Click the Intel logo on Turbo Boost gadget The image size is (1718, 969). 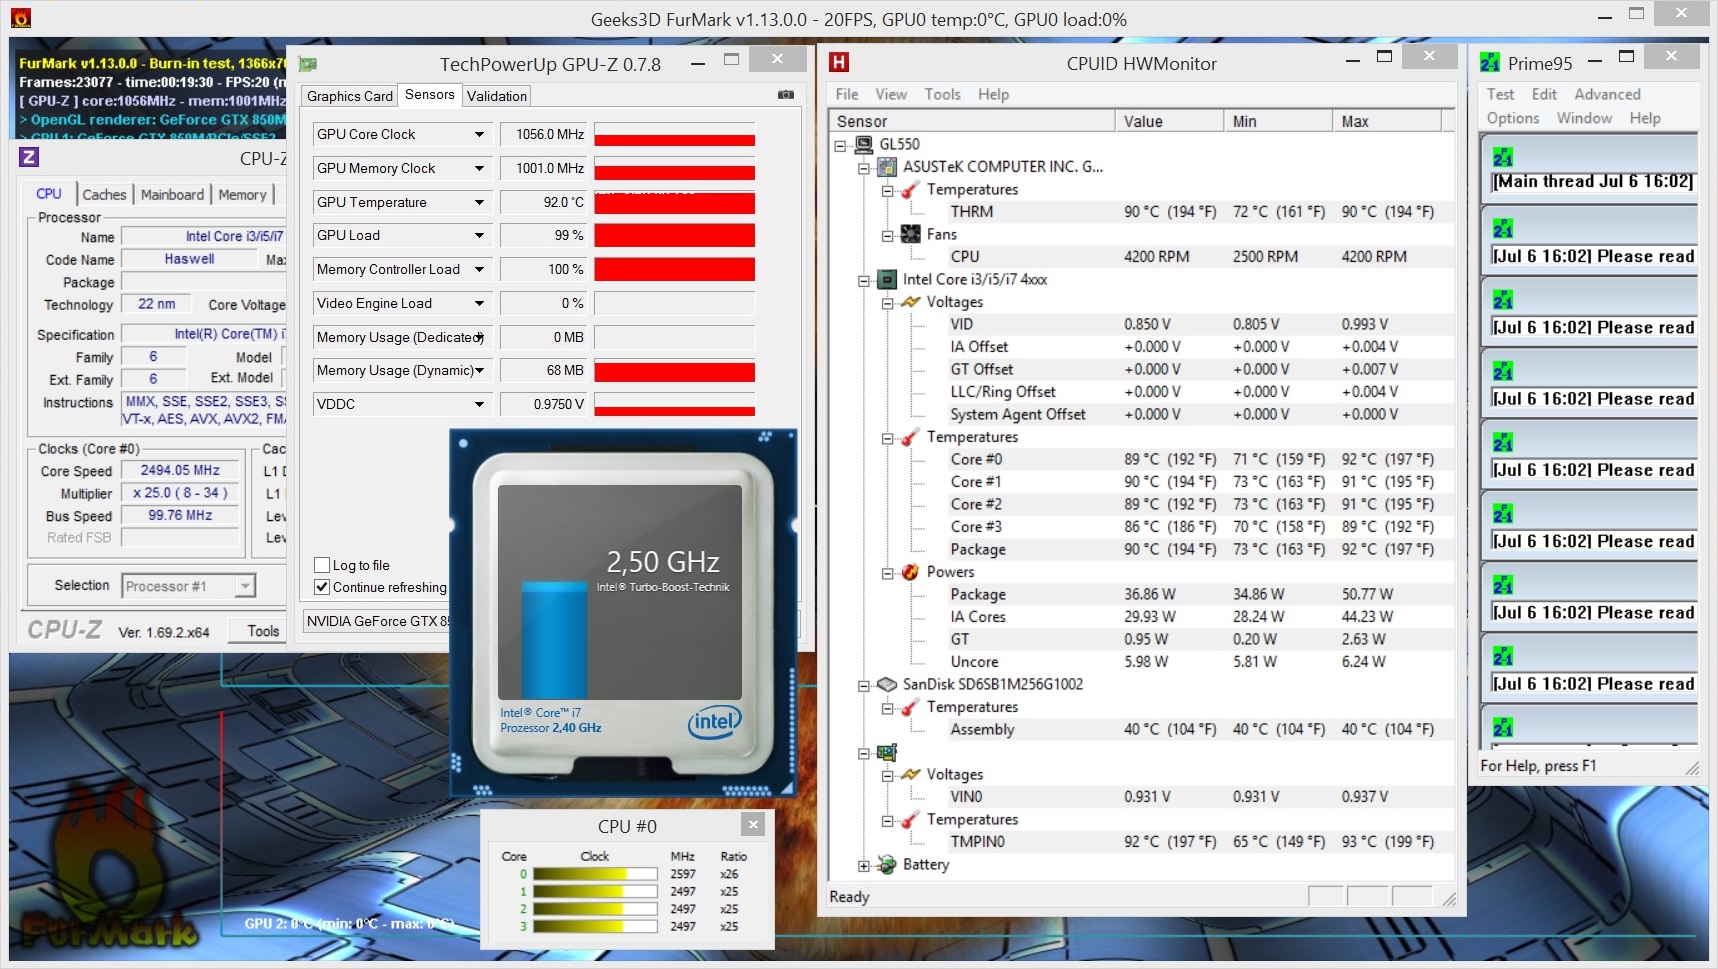click(x=714, y=722)
